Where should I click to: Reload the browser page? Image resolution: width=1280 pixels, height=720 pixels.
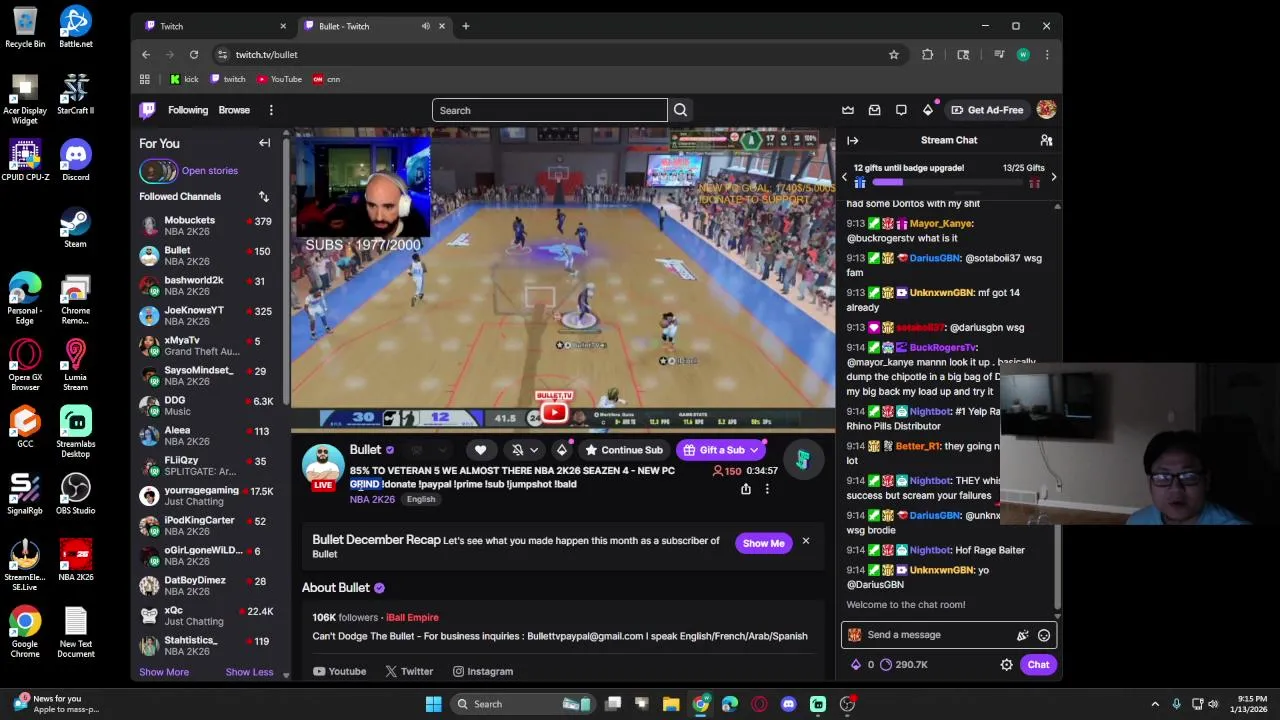[x=194, y=55]
